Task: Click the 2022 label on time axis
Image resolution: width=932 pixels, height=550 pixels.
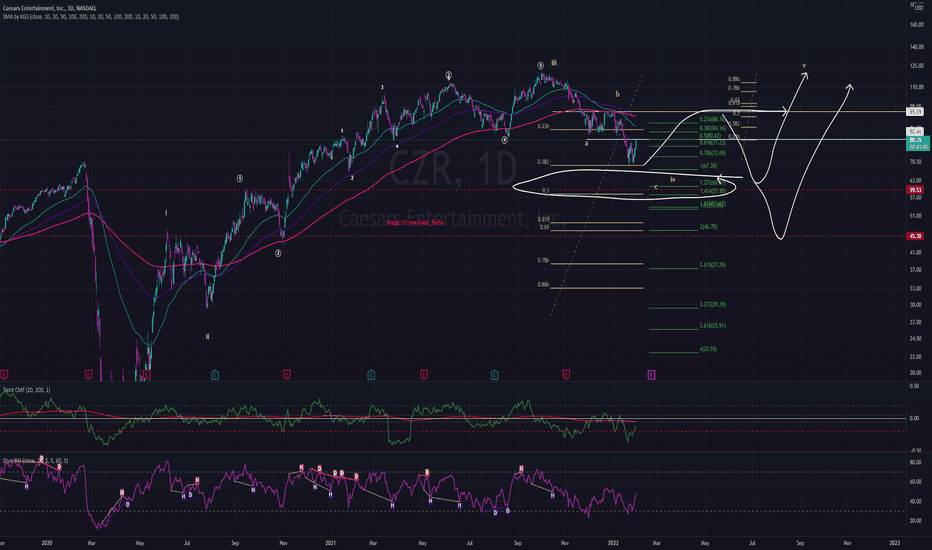Action: (613, 543)
